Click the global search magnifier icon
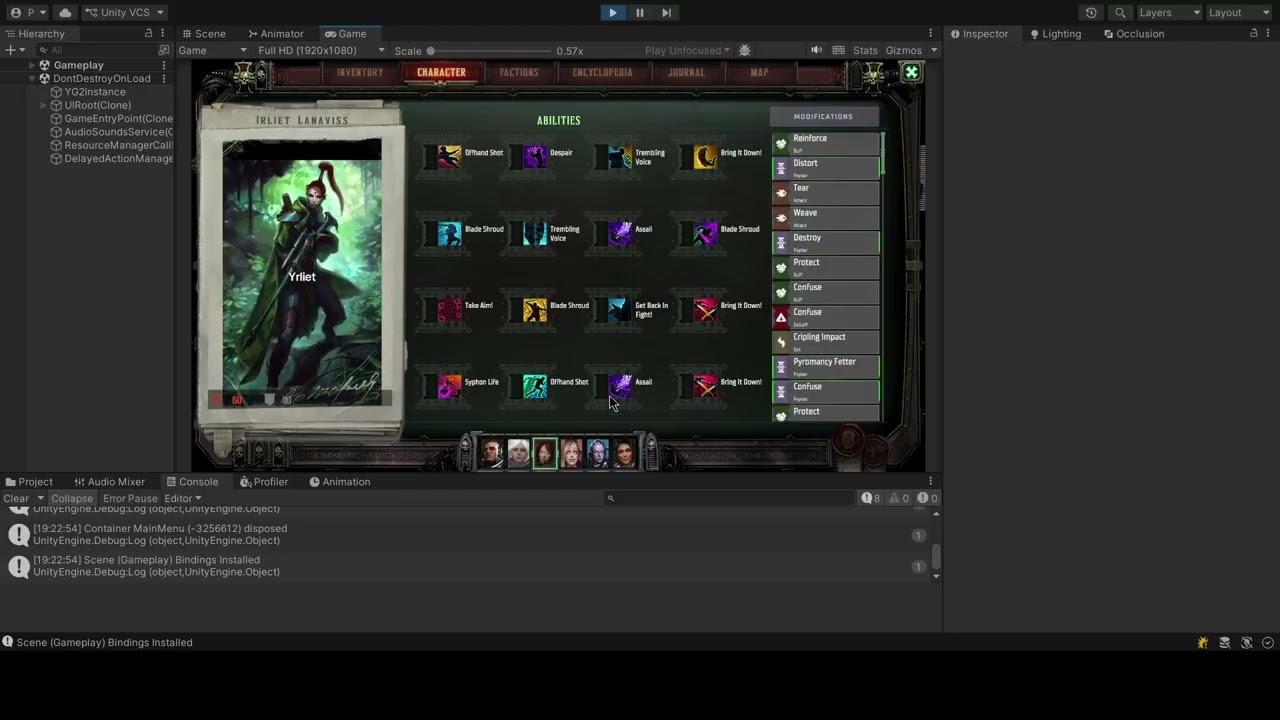Viewport: 1280px width, 720px height. [1120, 13]
